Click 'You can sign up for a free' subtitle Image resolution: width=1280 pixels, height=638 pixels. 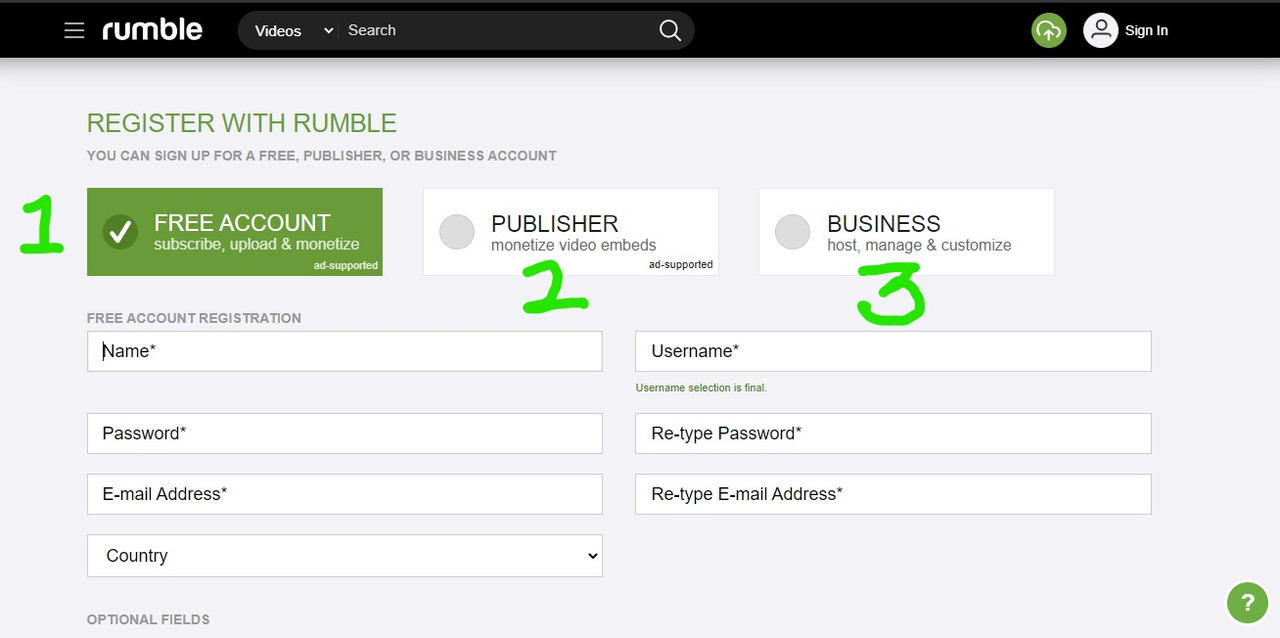(322, 156)
